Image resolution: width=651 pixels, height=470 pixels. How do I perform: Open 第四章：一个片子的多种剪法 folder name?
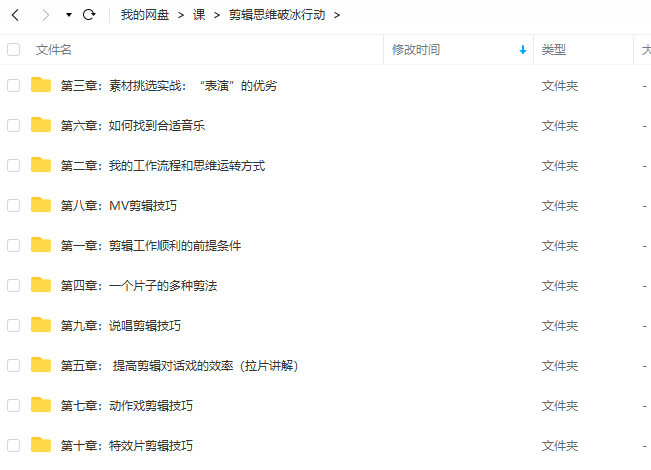(x=139, y=285)
